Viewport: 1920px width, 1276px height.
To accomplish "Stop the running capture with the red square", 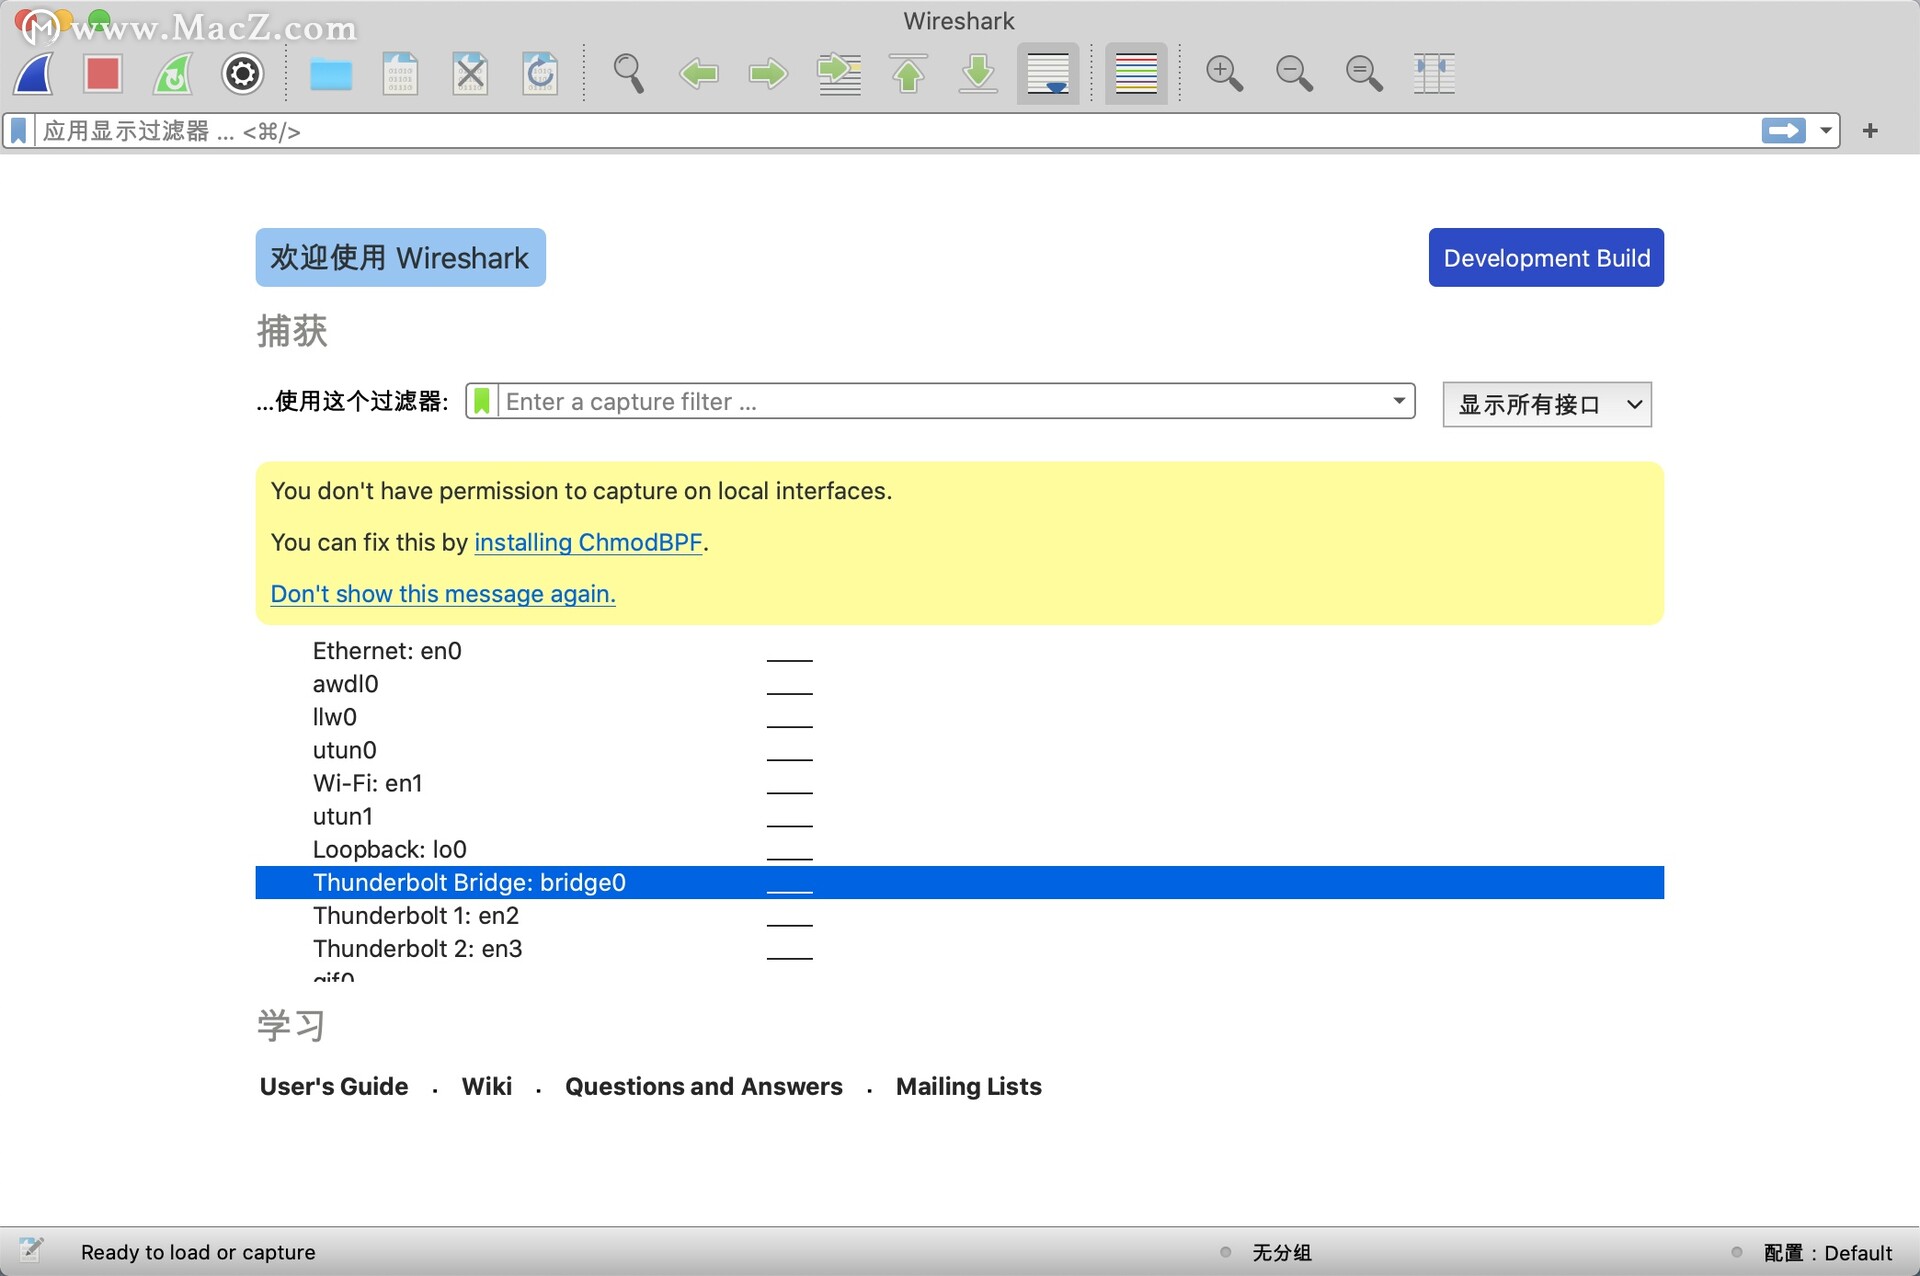I will 103,74.
